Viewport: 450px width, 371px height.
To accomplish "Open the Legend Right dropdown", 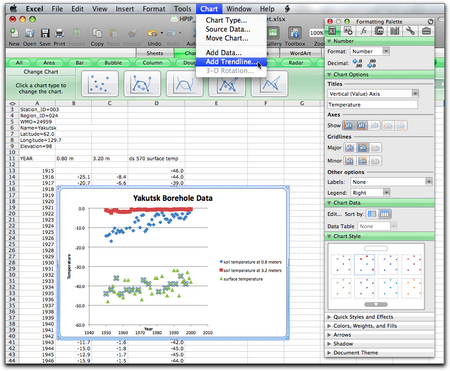I will pos(370,193).
